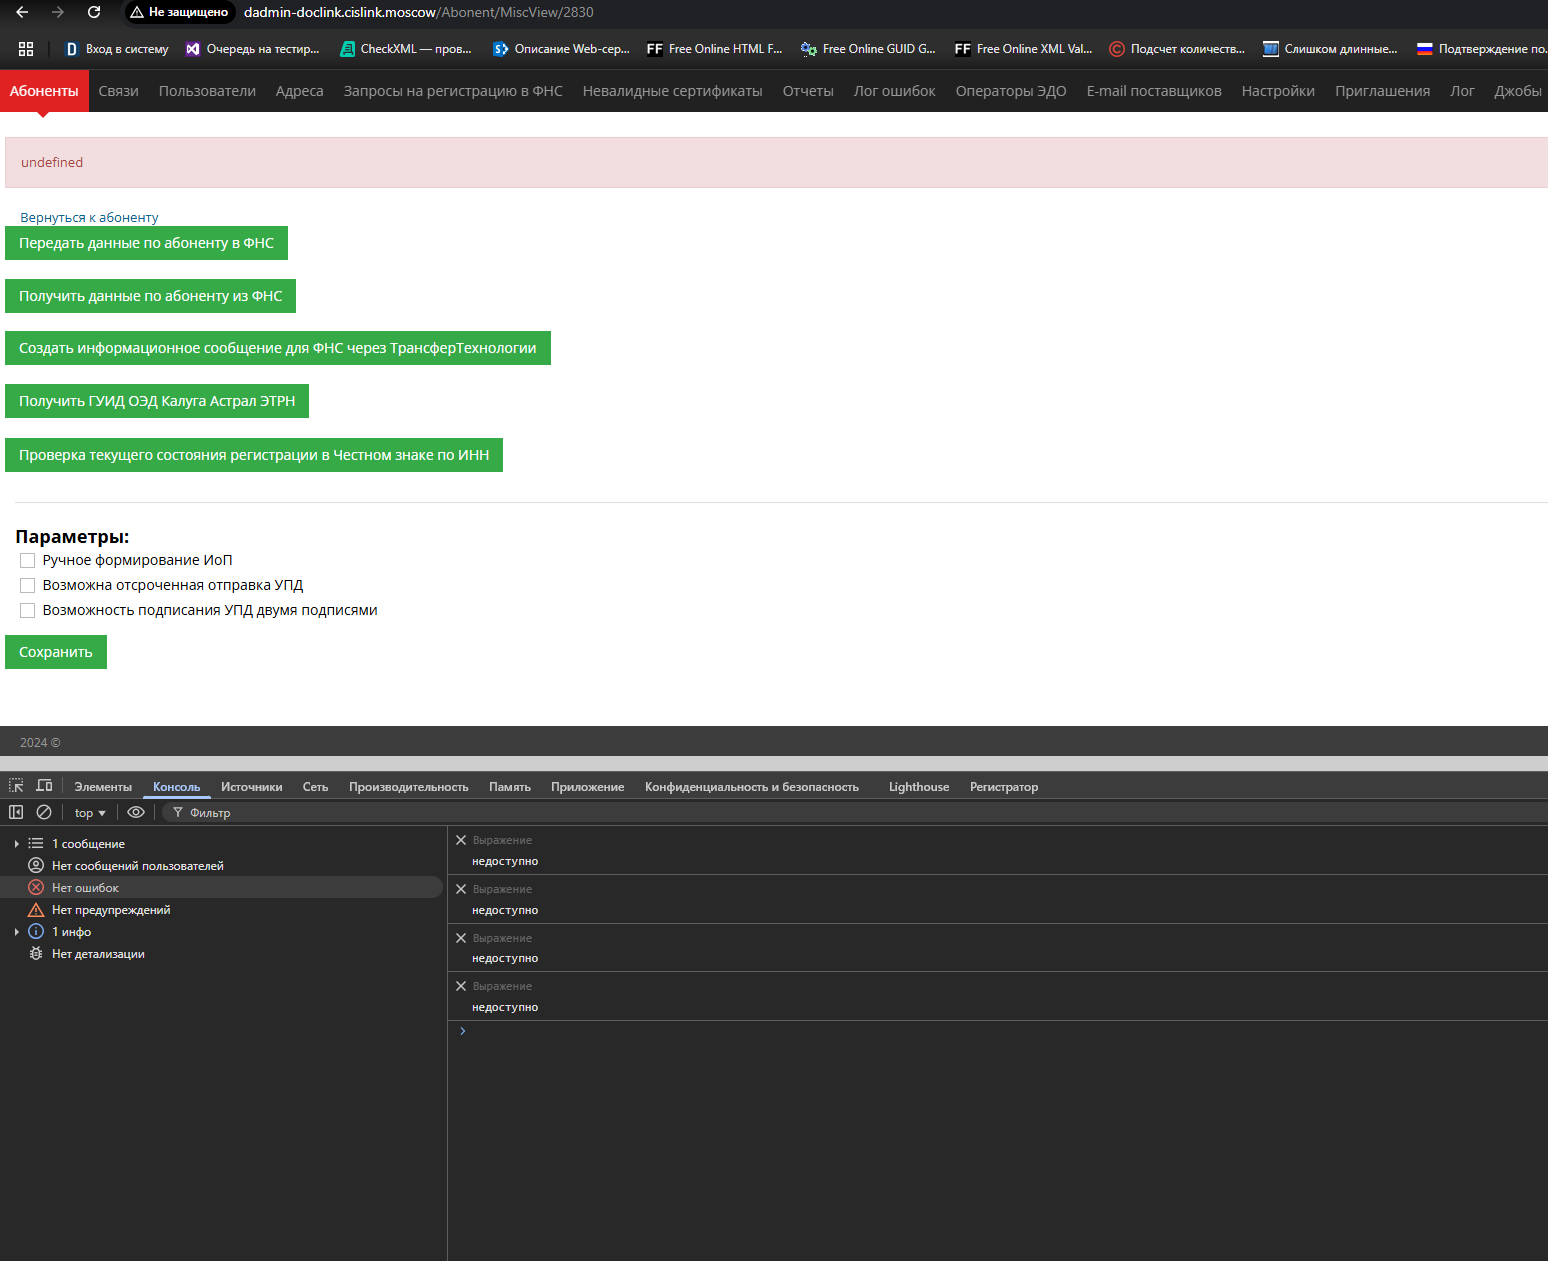Open the Free Online HTML F... bookmark
Viewport: 1548px width, 1261px height.
pos(715,49)
